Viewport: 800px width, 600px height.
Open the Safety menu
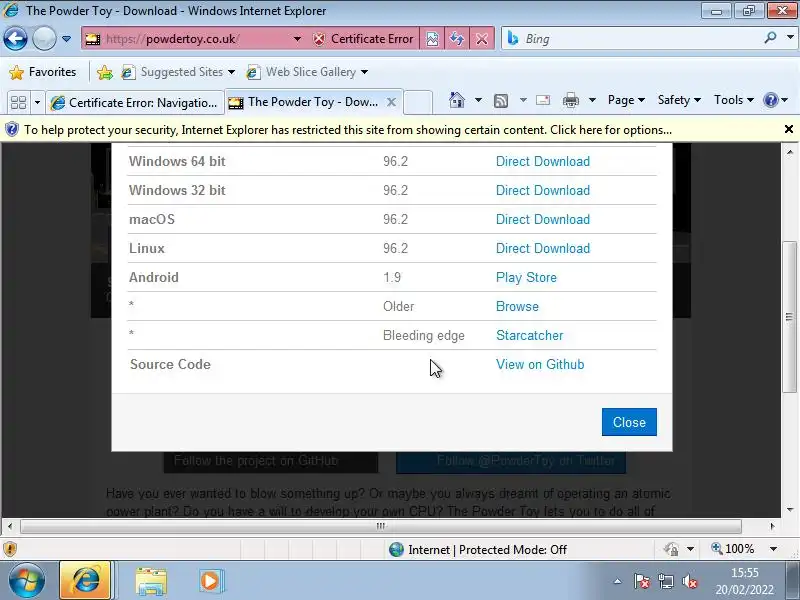(679, 100)
